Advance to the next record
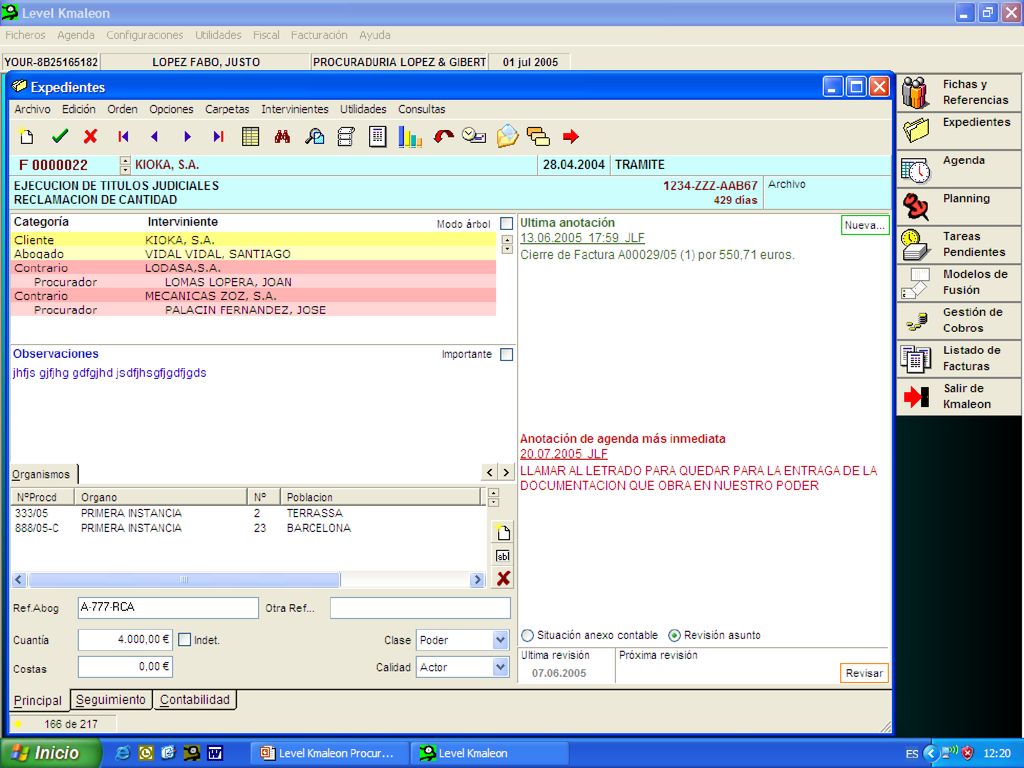This screenshot has height=768, width=1024. pos(187,136)
